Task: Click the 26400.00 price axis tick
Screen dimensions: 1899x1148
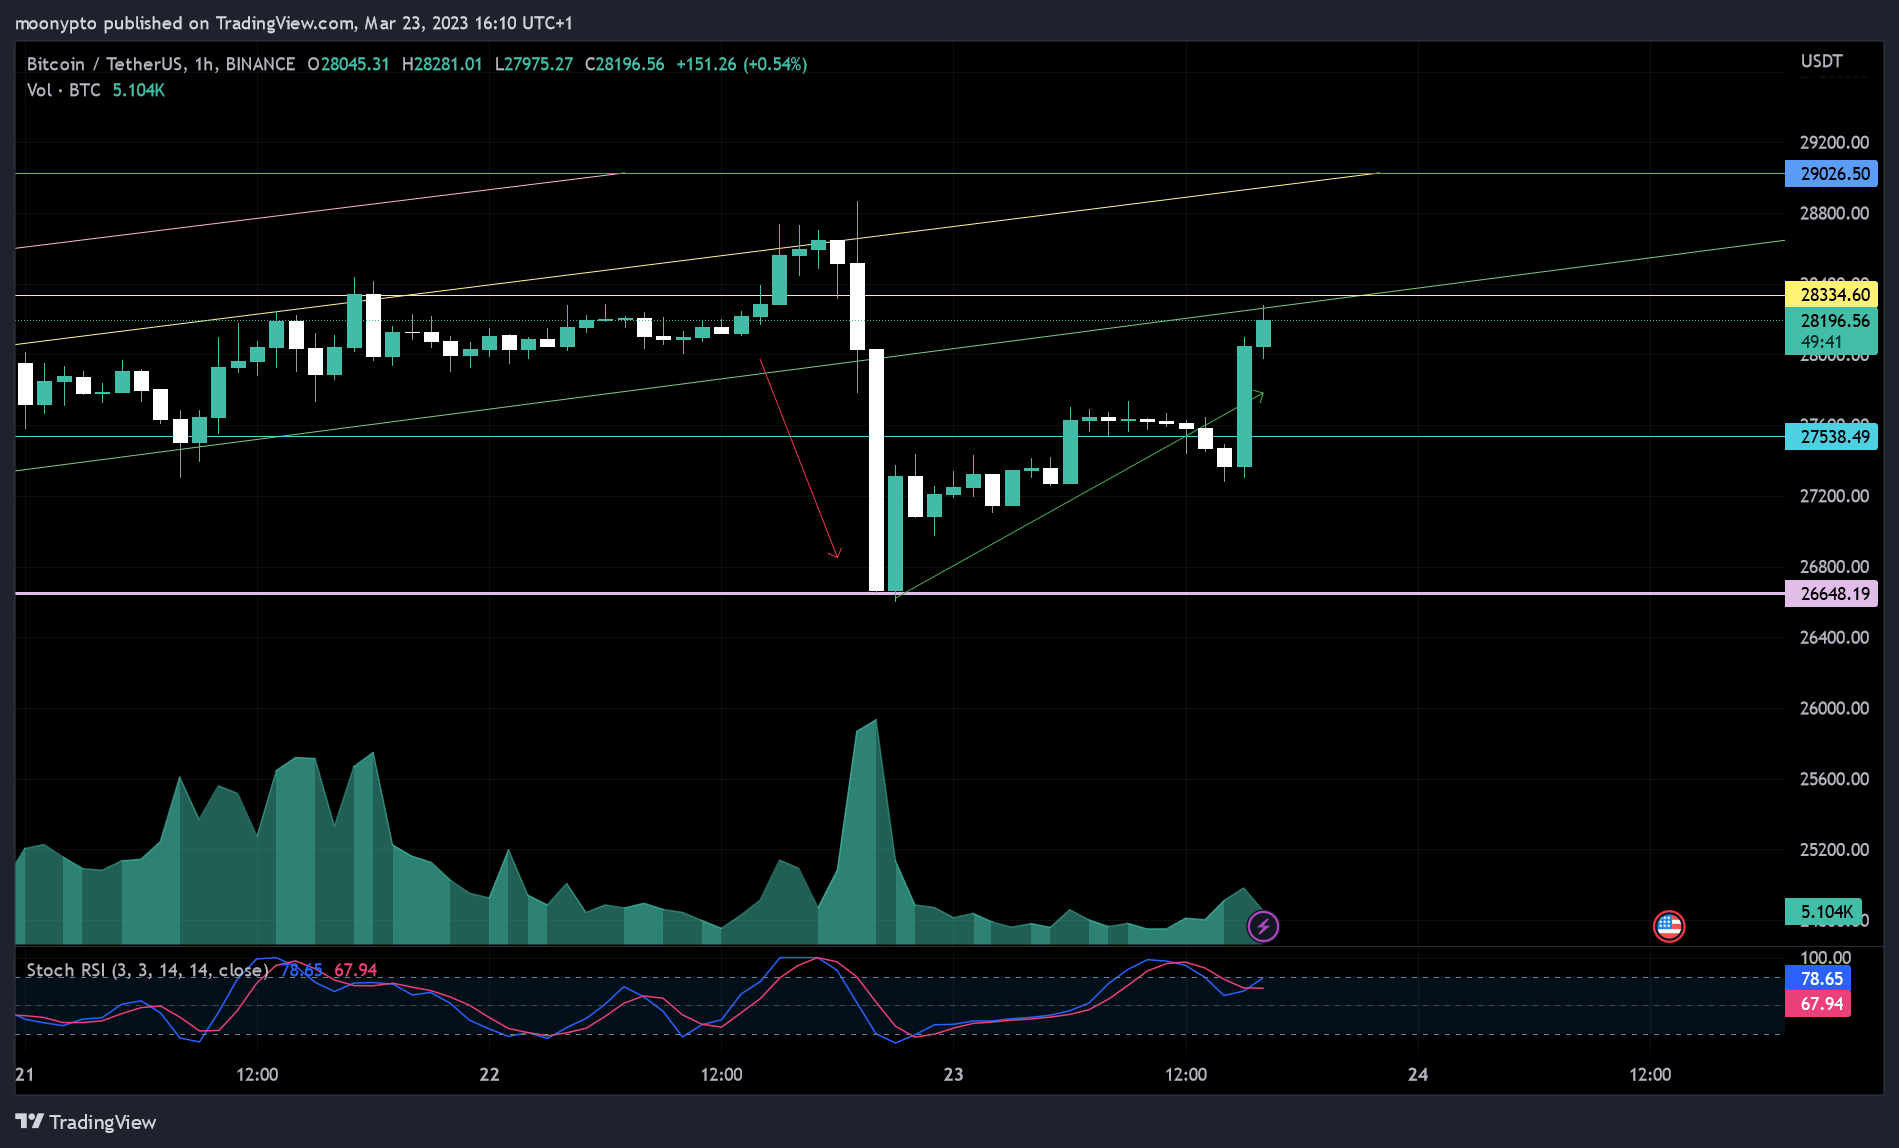Action: coord(1834,638)
